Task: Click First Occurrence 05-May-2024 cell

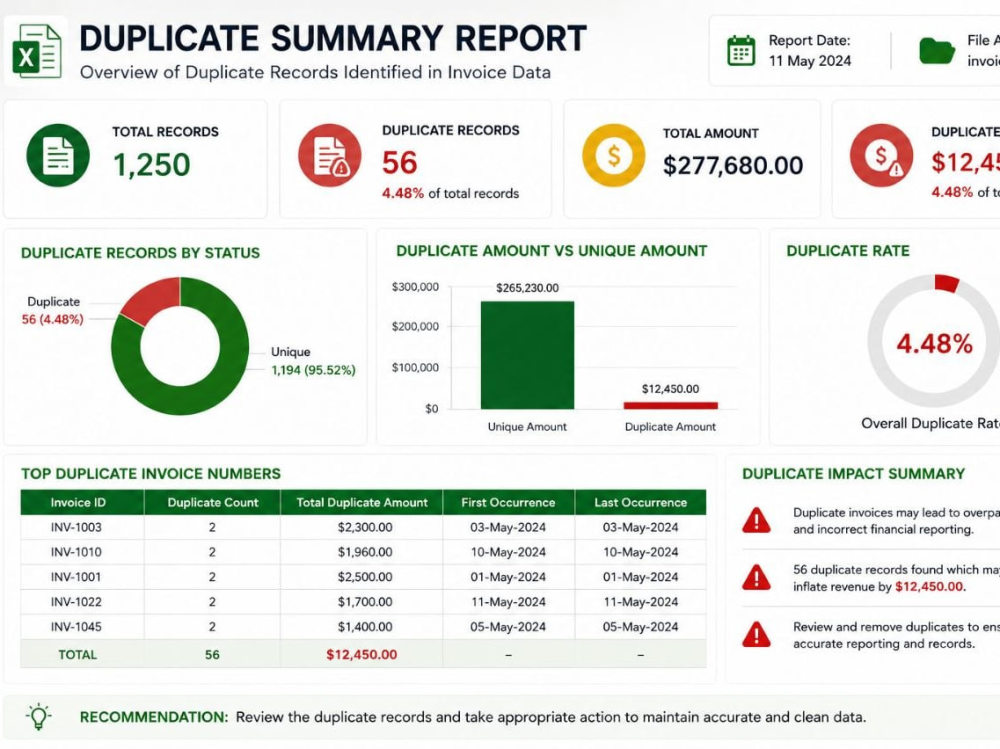Action: tap(508, 627)
